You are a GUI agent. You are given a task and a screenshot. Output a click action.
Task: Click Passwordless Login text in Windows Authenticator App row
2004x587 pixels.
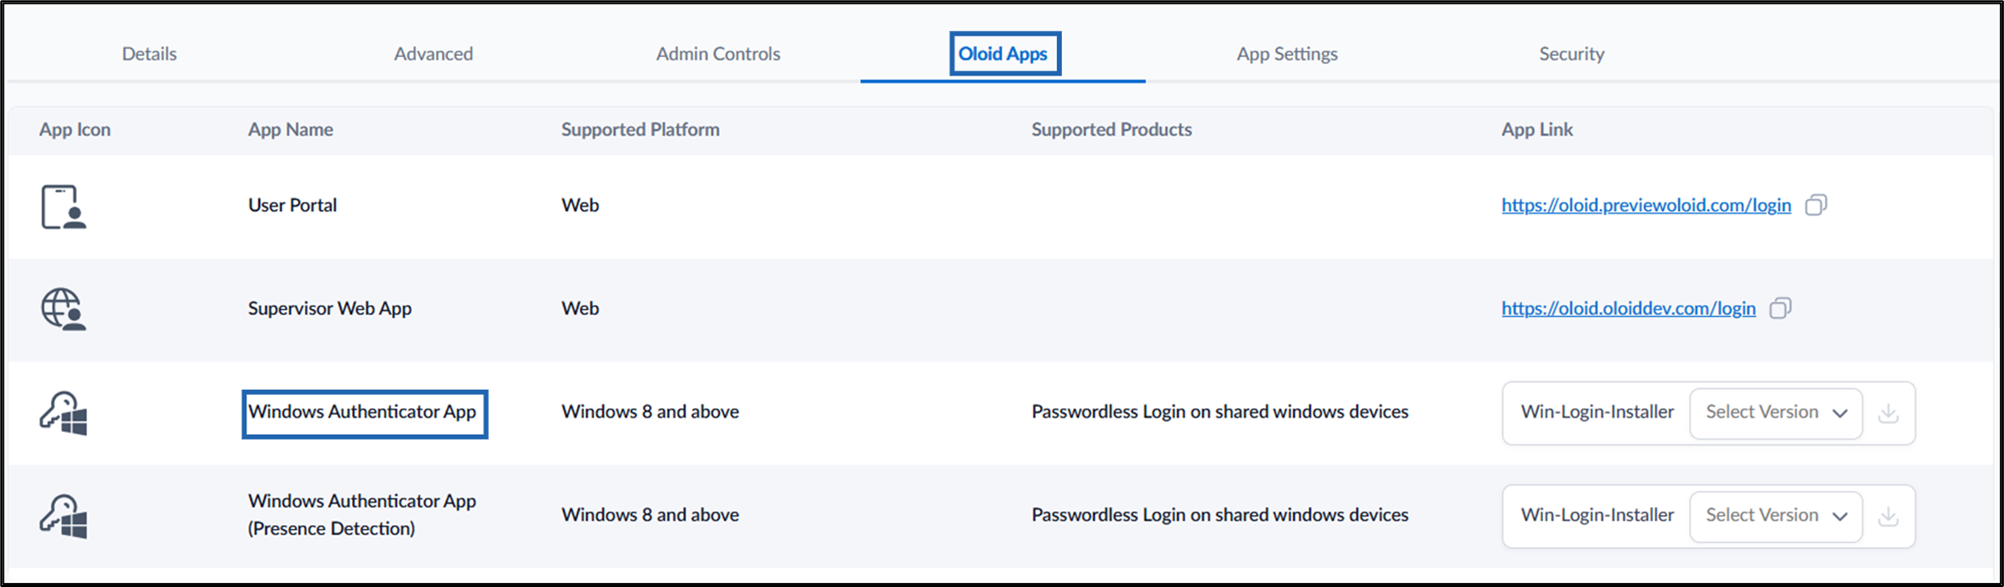click(1219, 412)
